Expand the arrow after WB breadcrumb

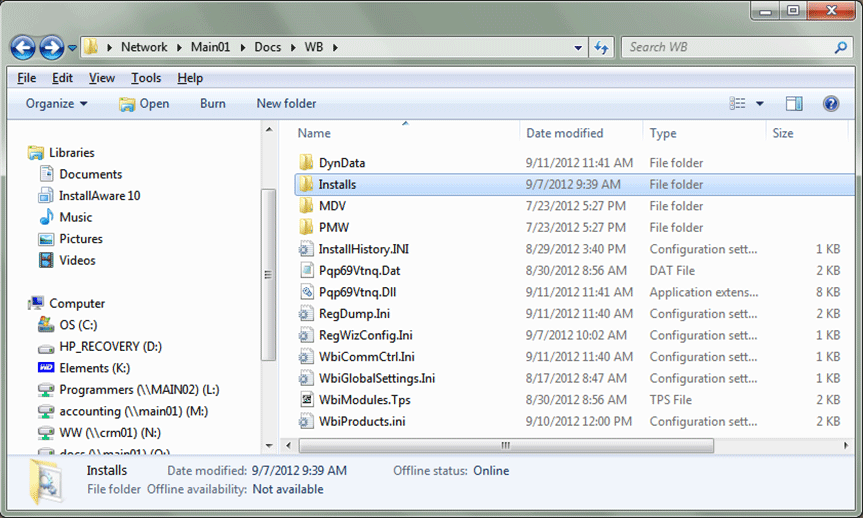[335, 48]
